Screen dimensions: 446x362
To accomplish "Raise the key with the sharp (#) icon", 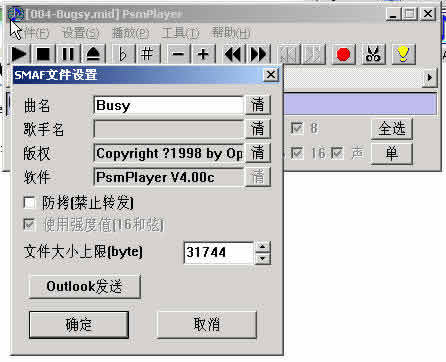I will [x=147, y=54].
